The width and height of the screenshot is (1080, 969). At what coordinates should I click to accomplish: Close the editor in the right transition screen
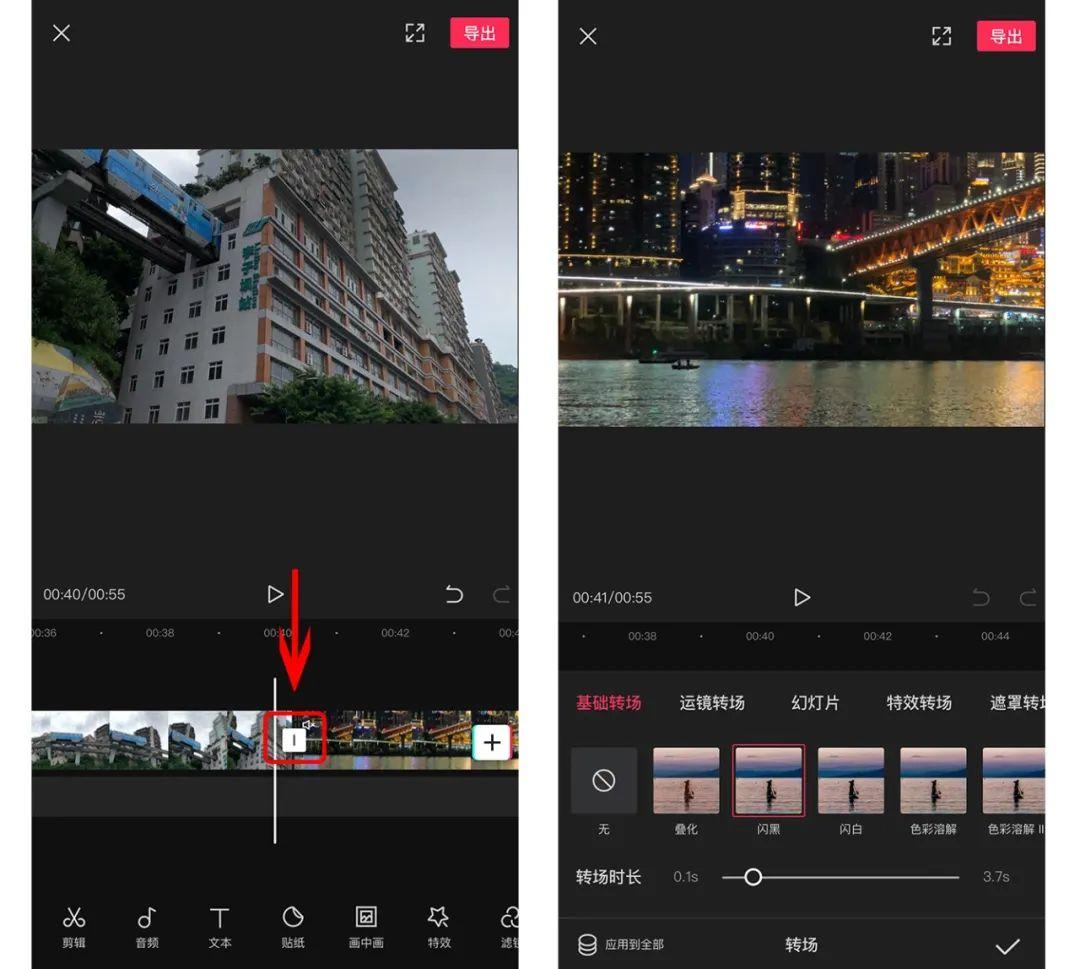[588, 36]
